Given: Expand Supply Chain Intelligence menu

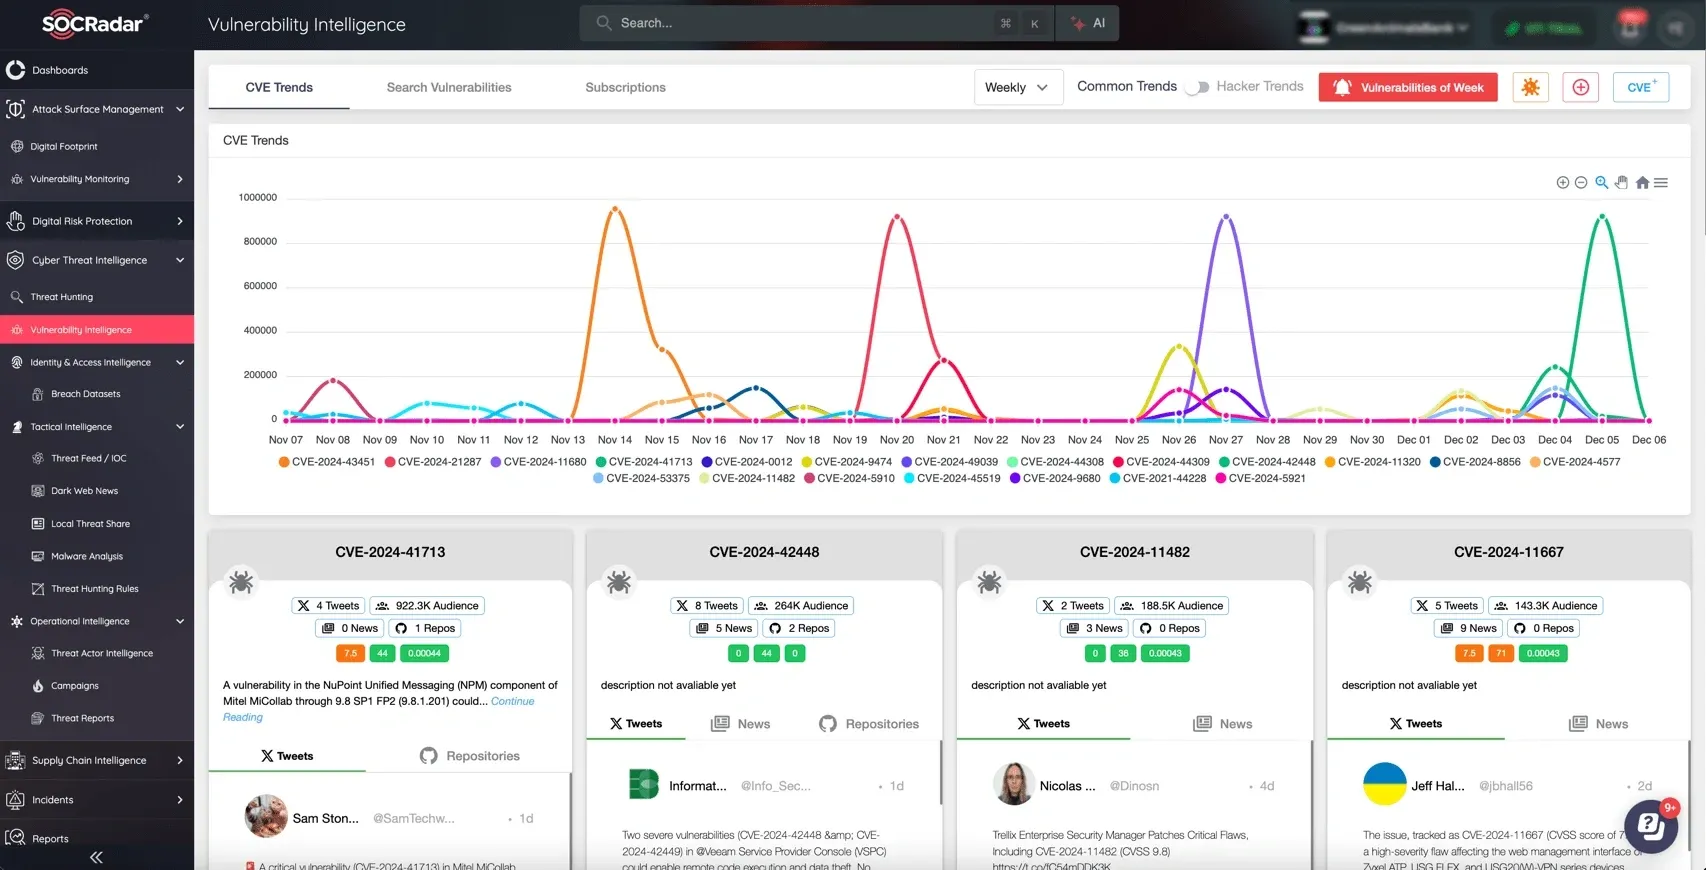Looking at the screenshot, I should coord(96,761).
